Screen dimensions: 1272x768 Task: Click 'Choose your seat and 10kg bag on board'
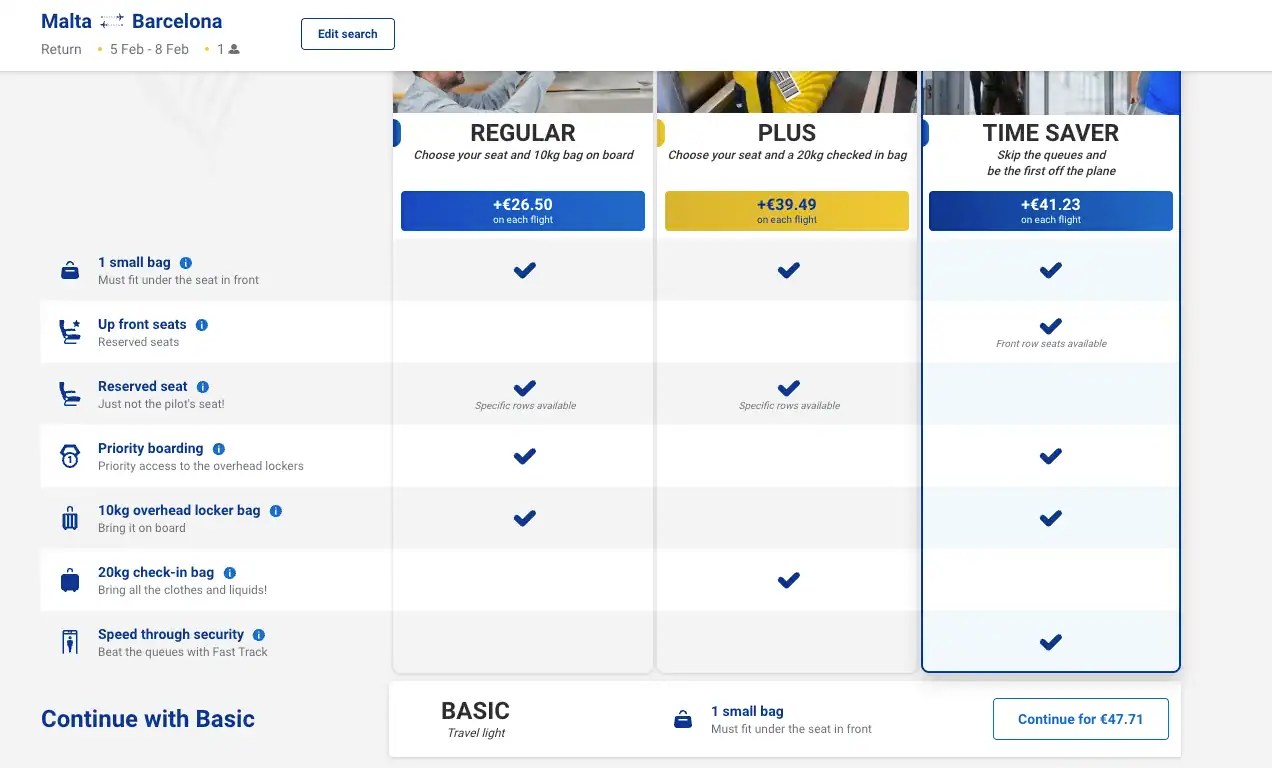coord(524,155)
